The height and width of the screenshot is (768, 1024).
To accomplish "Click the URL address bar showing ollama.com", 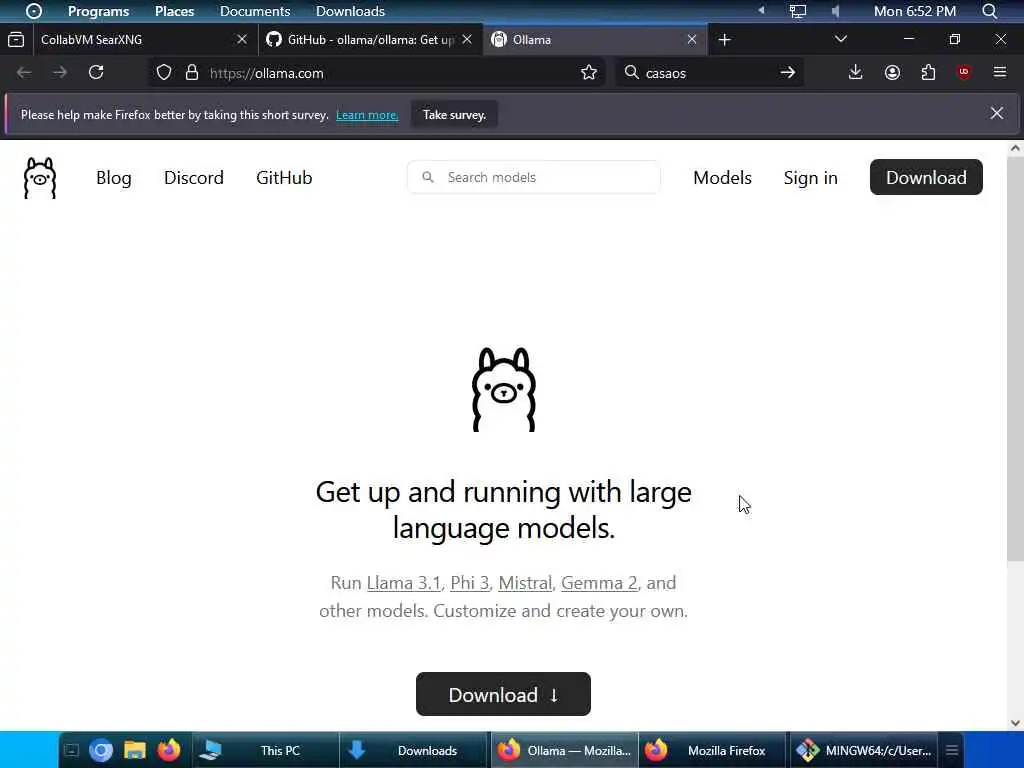I will pos(376,72).
